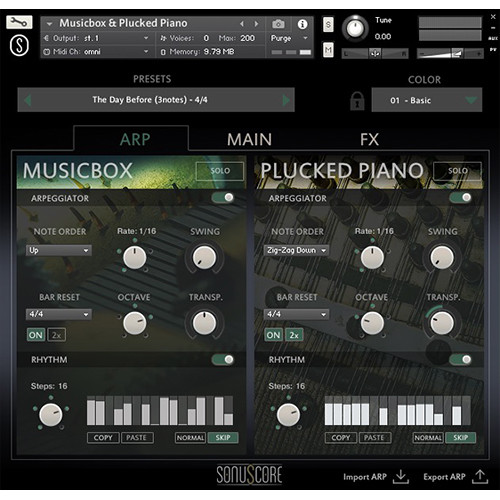Click the Plucked Piano Rate knob

coord(372,258)
